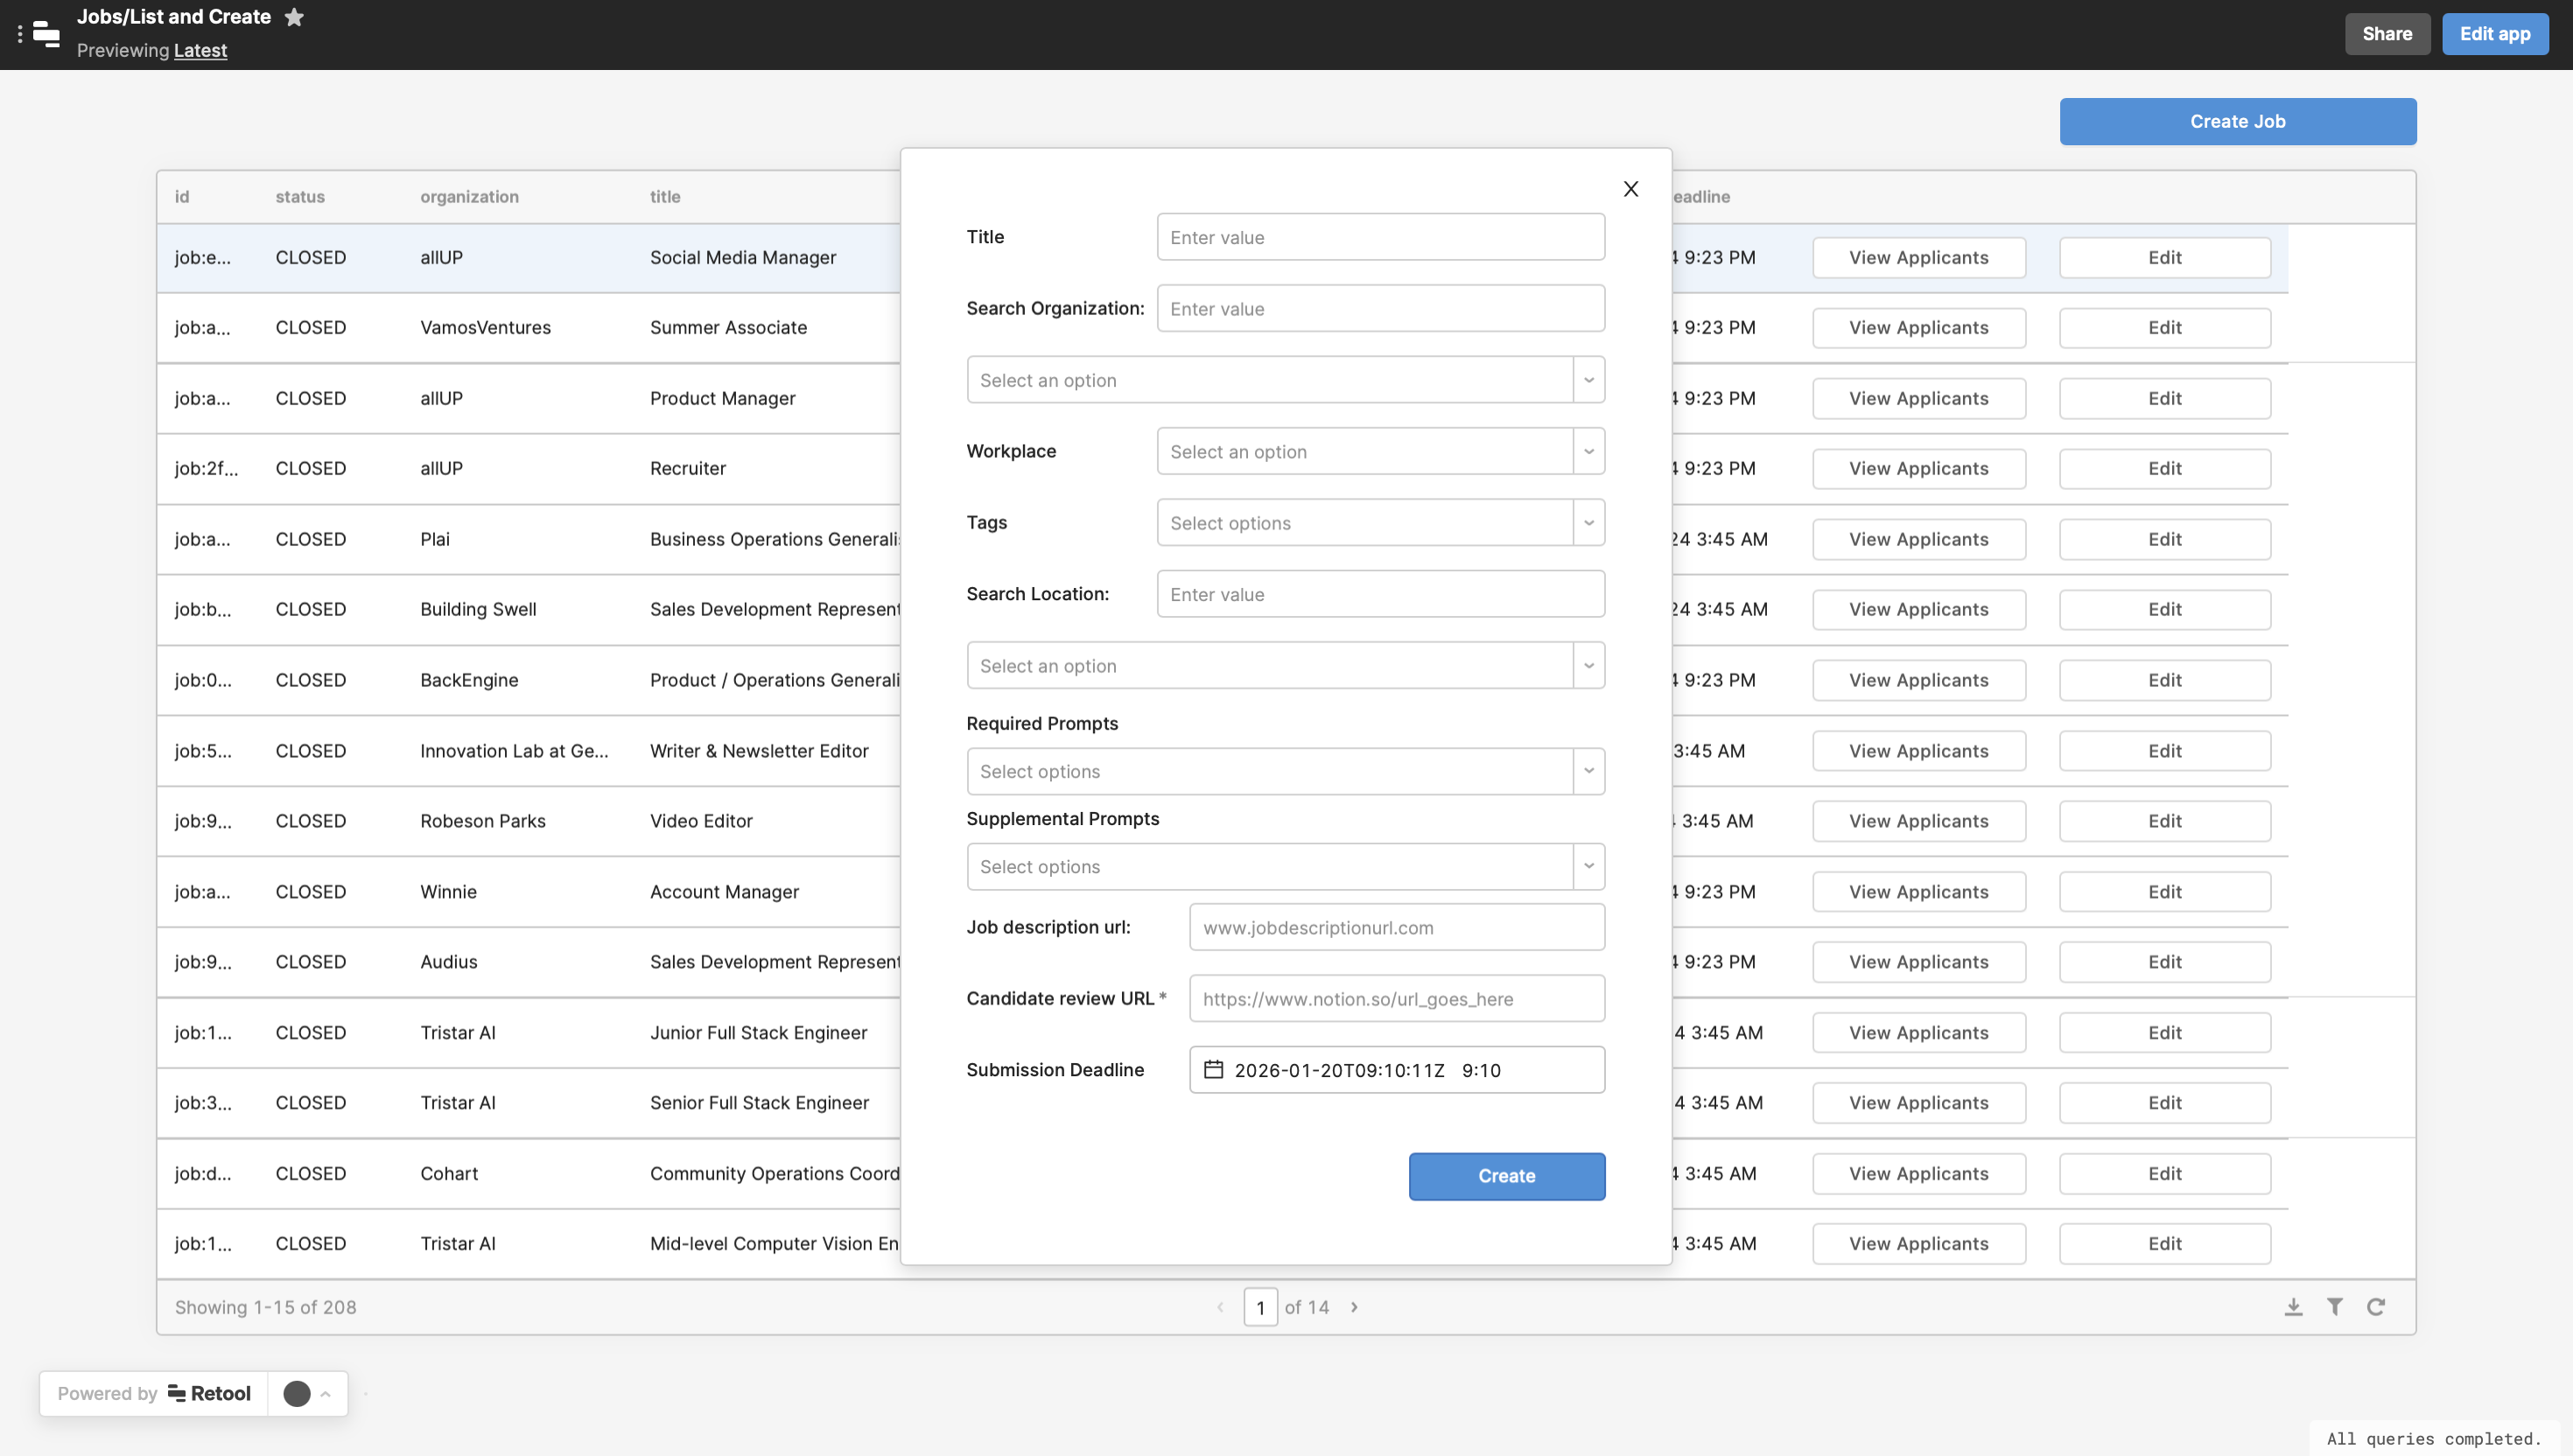
Task: Click the Latest version link
Action: 200,50
